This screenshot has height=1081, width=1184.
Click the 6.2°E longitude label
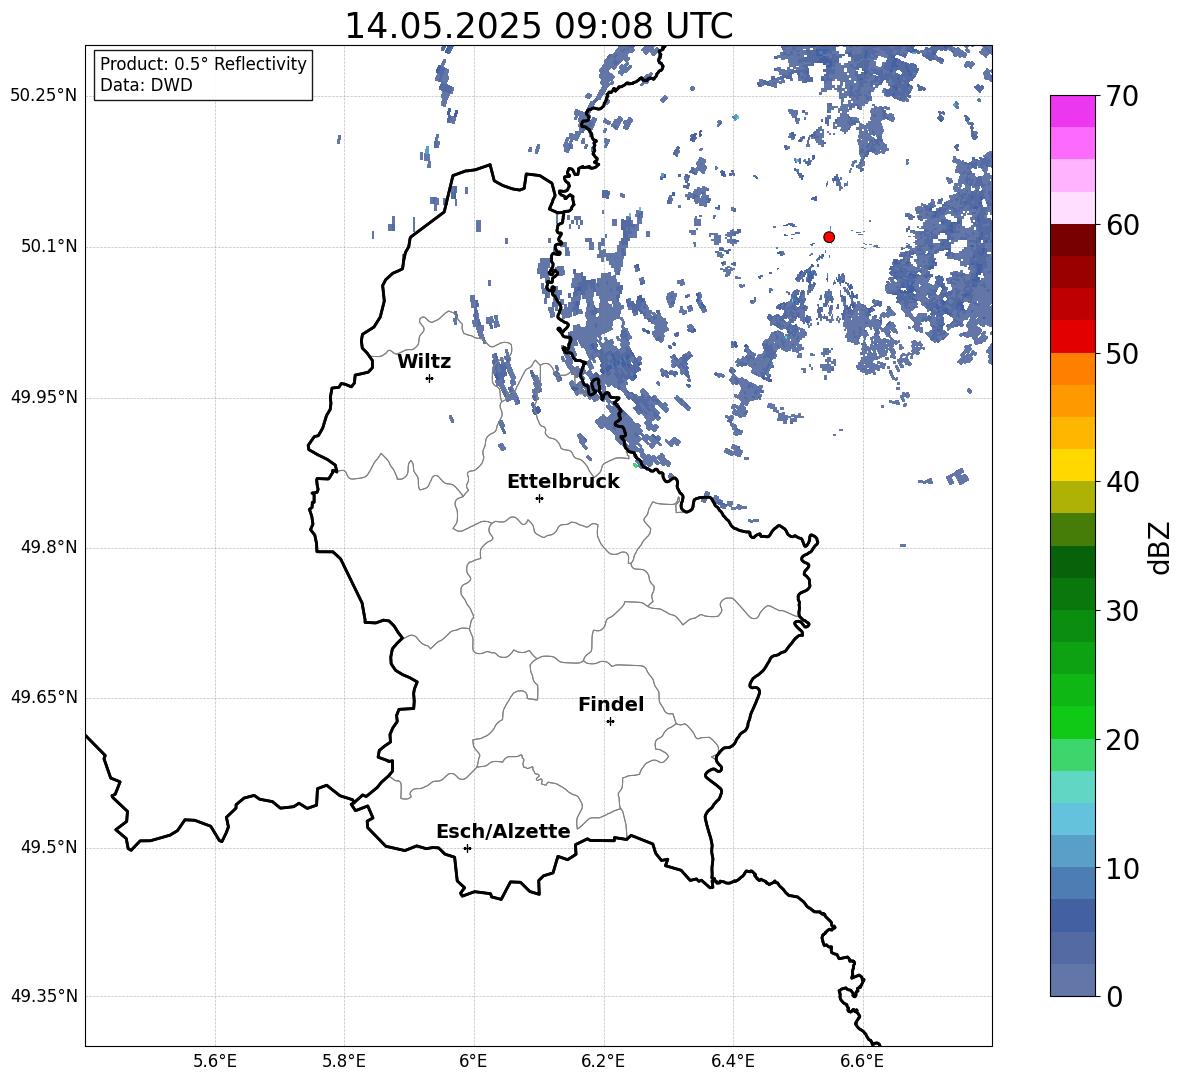click(x=603, y=1061)
